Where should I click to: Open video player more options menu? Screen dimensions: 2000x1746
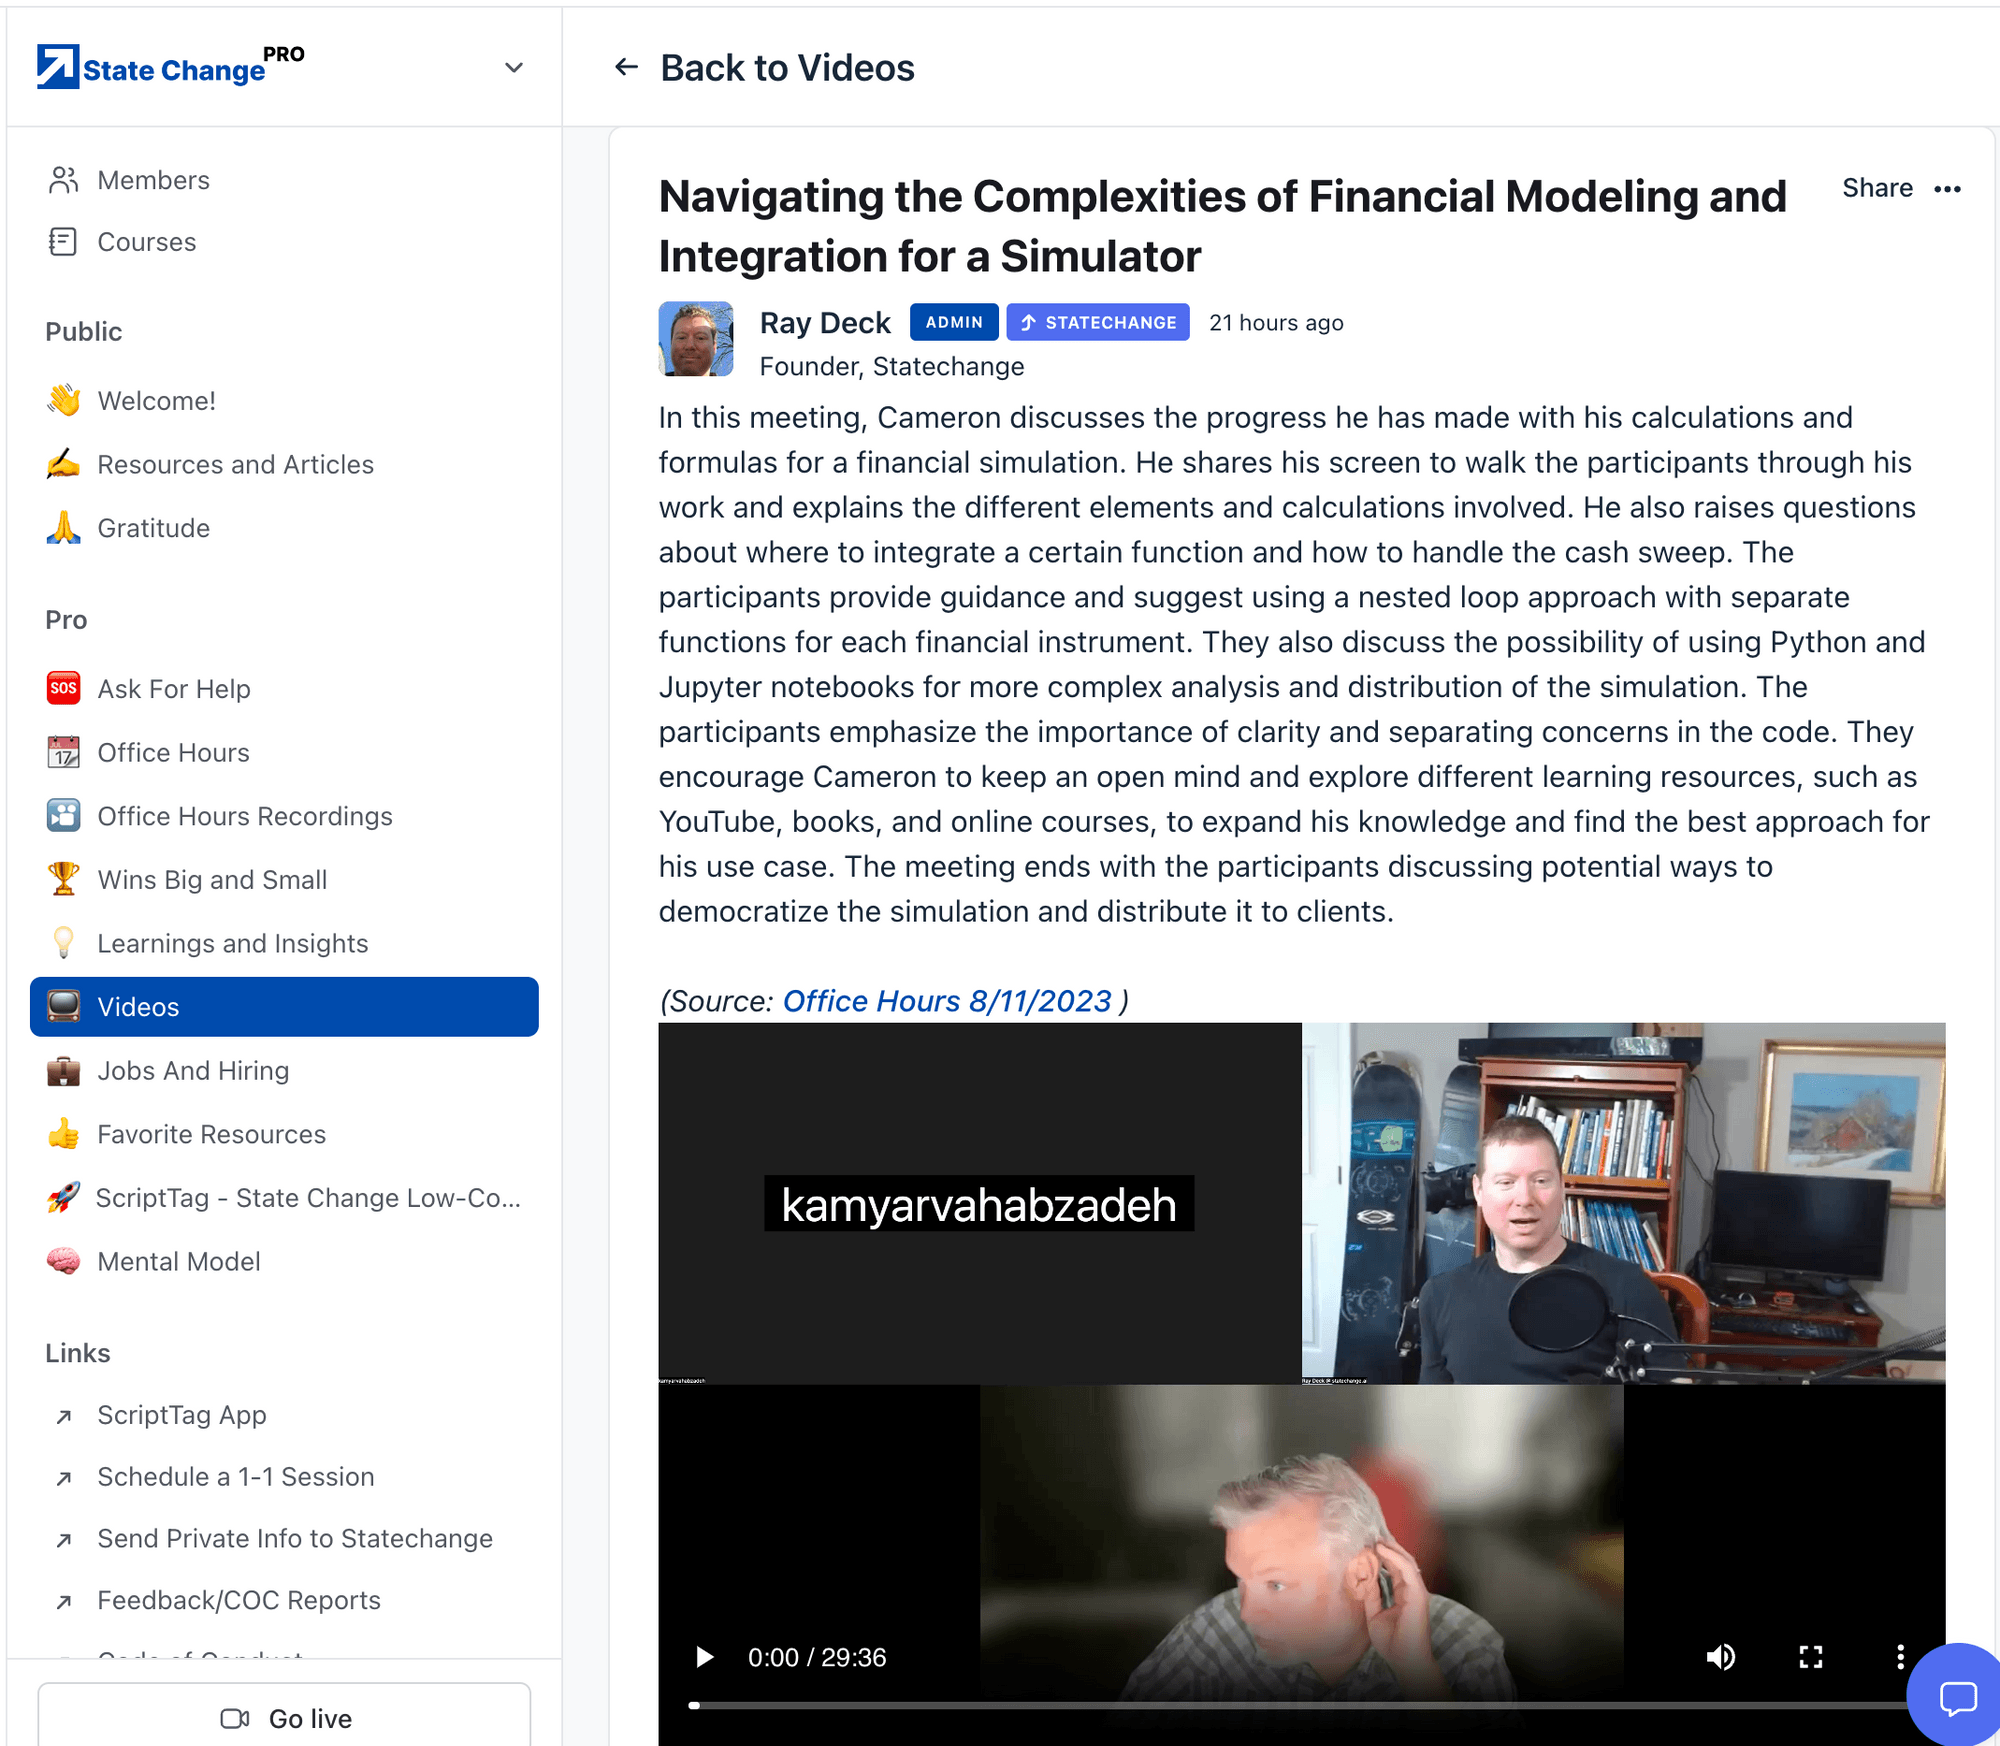pyautogui.click(x=1900, y=1657)
